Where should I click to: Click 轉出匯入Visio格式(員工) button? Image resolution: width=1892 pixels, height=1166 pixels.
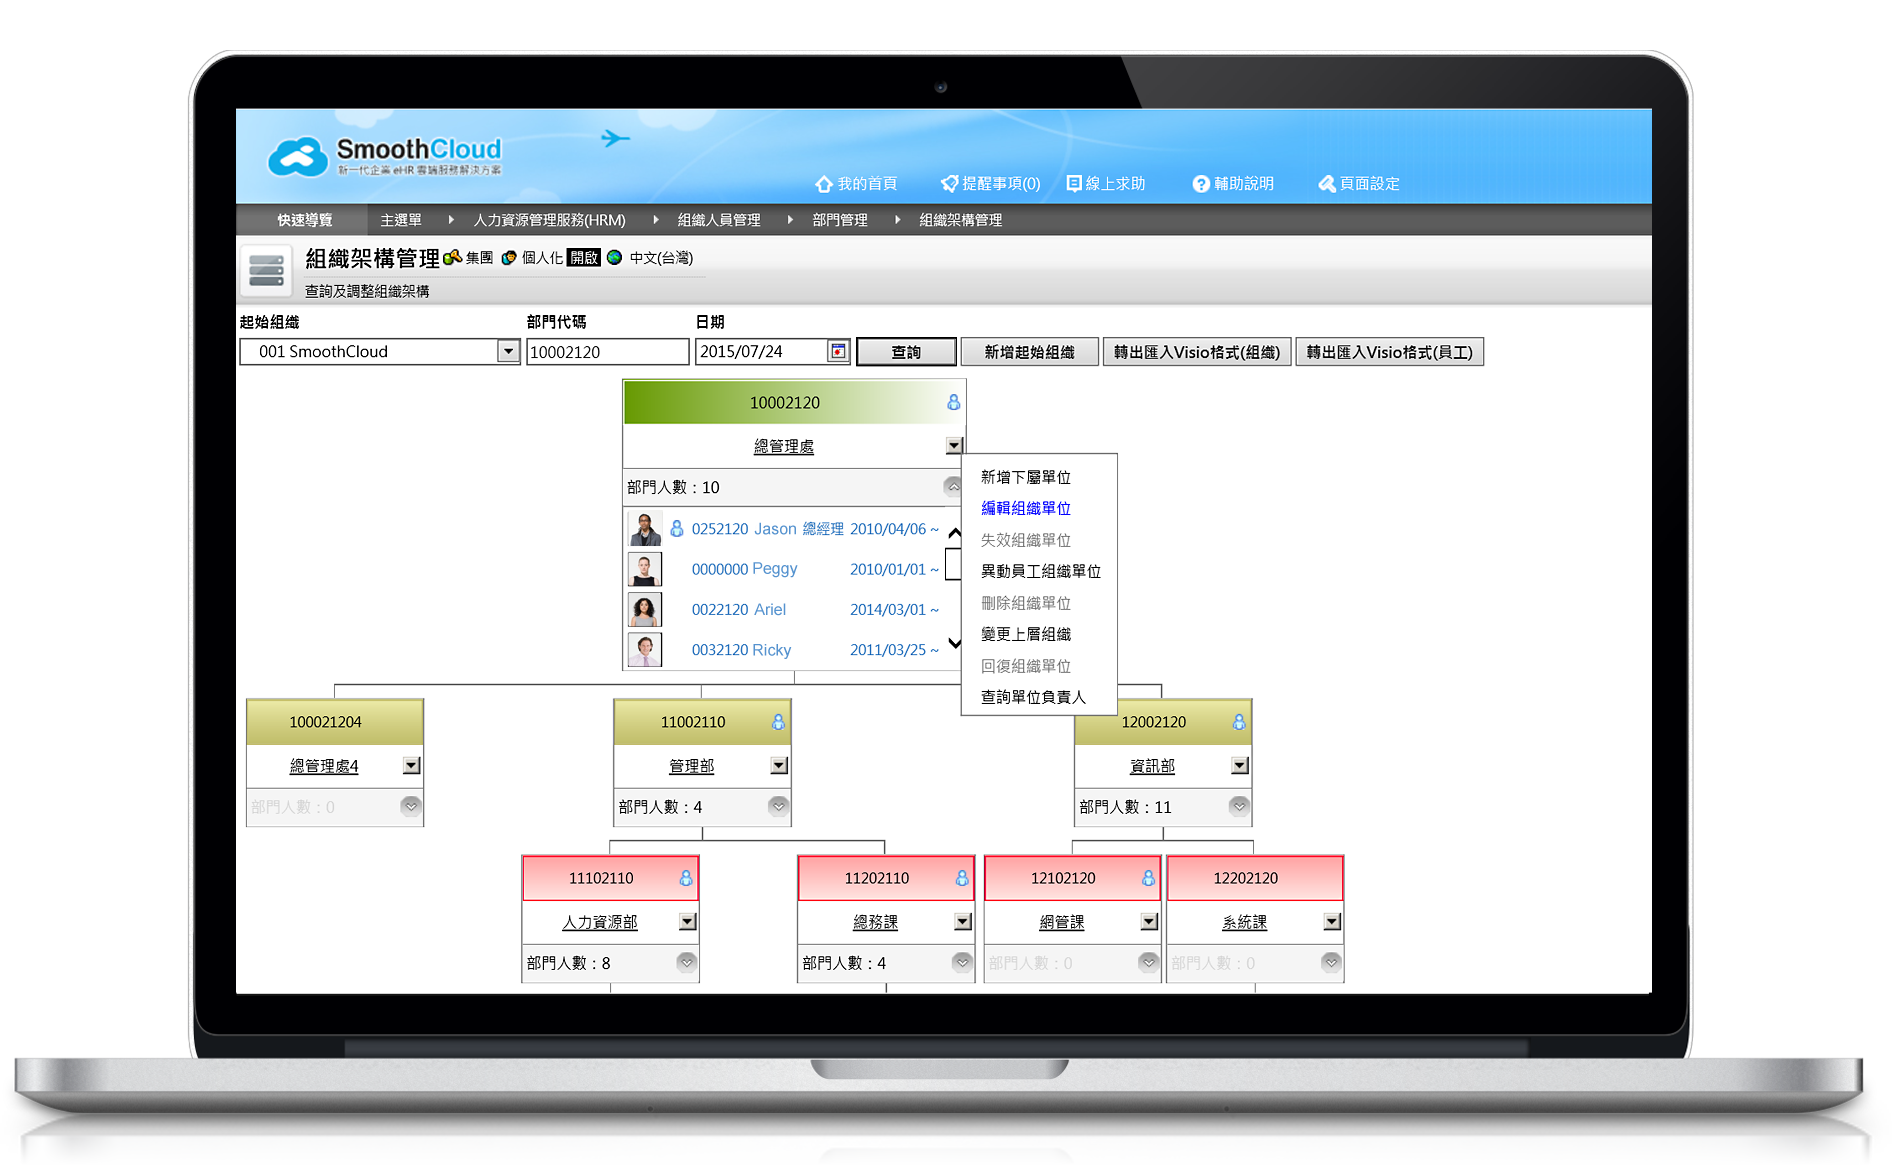(1389, 352)
